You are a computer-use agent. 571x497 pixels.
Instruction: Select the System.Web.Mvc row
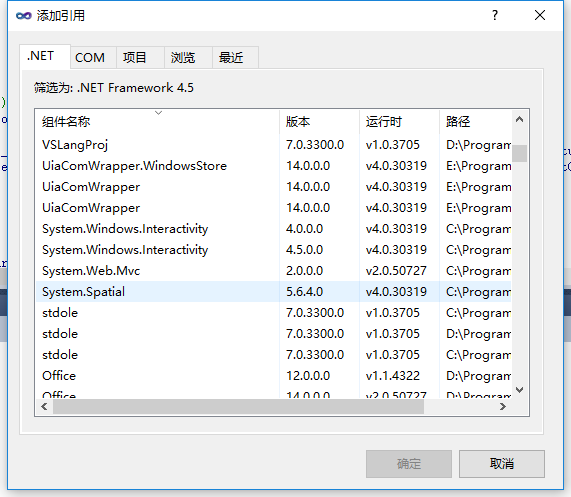click(x=273, y=271)
